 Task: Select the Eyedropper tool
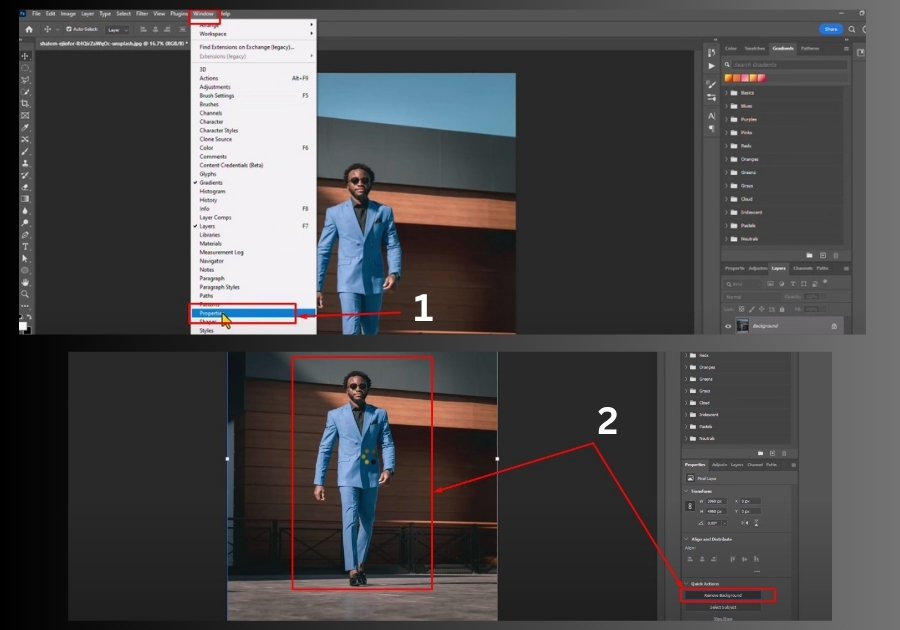[x=25, y=127]
